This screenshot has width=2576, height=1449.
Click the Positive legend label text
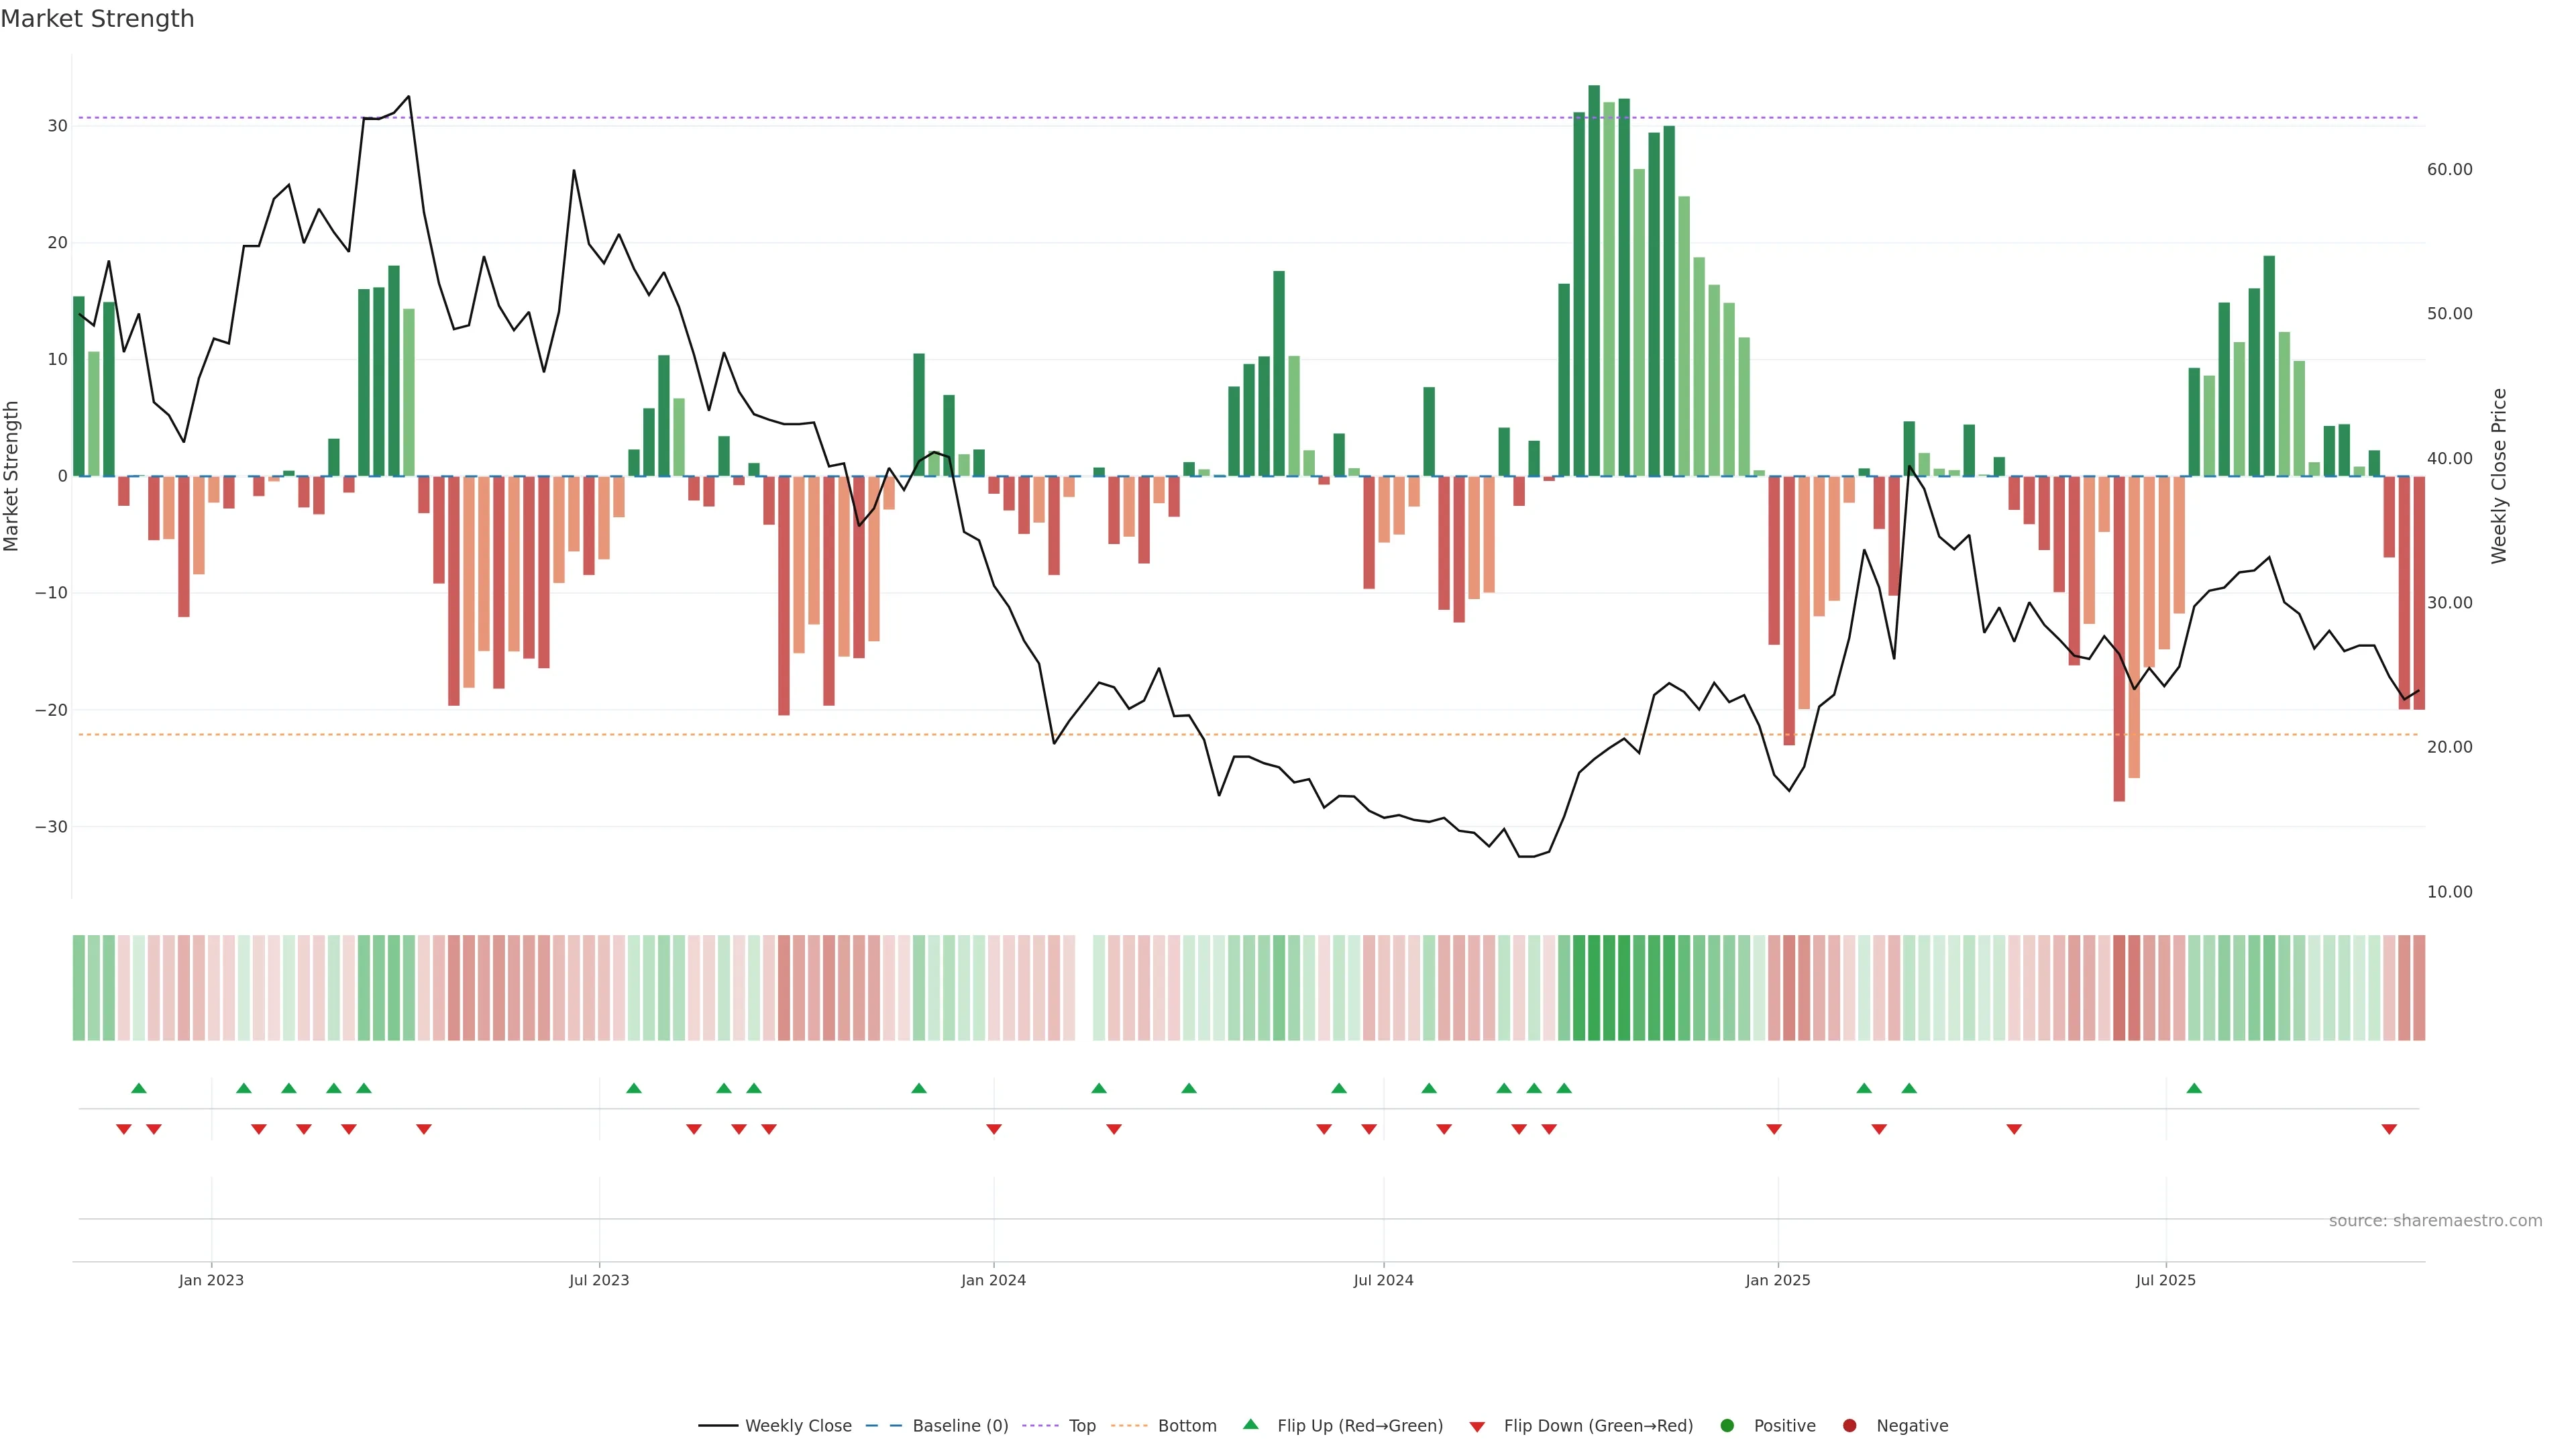point(1784,1426)
